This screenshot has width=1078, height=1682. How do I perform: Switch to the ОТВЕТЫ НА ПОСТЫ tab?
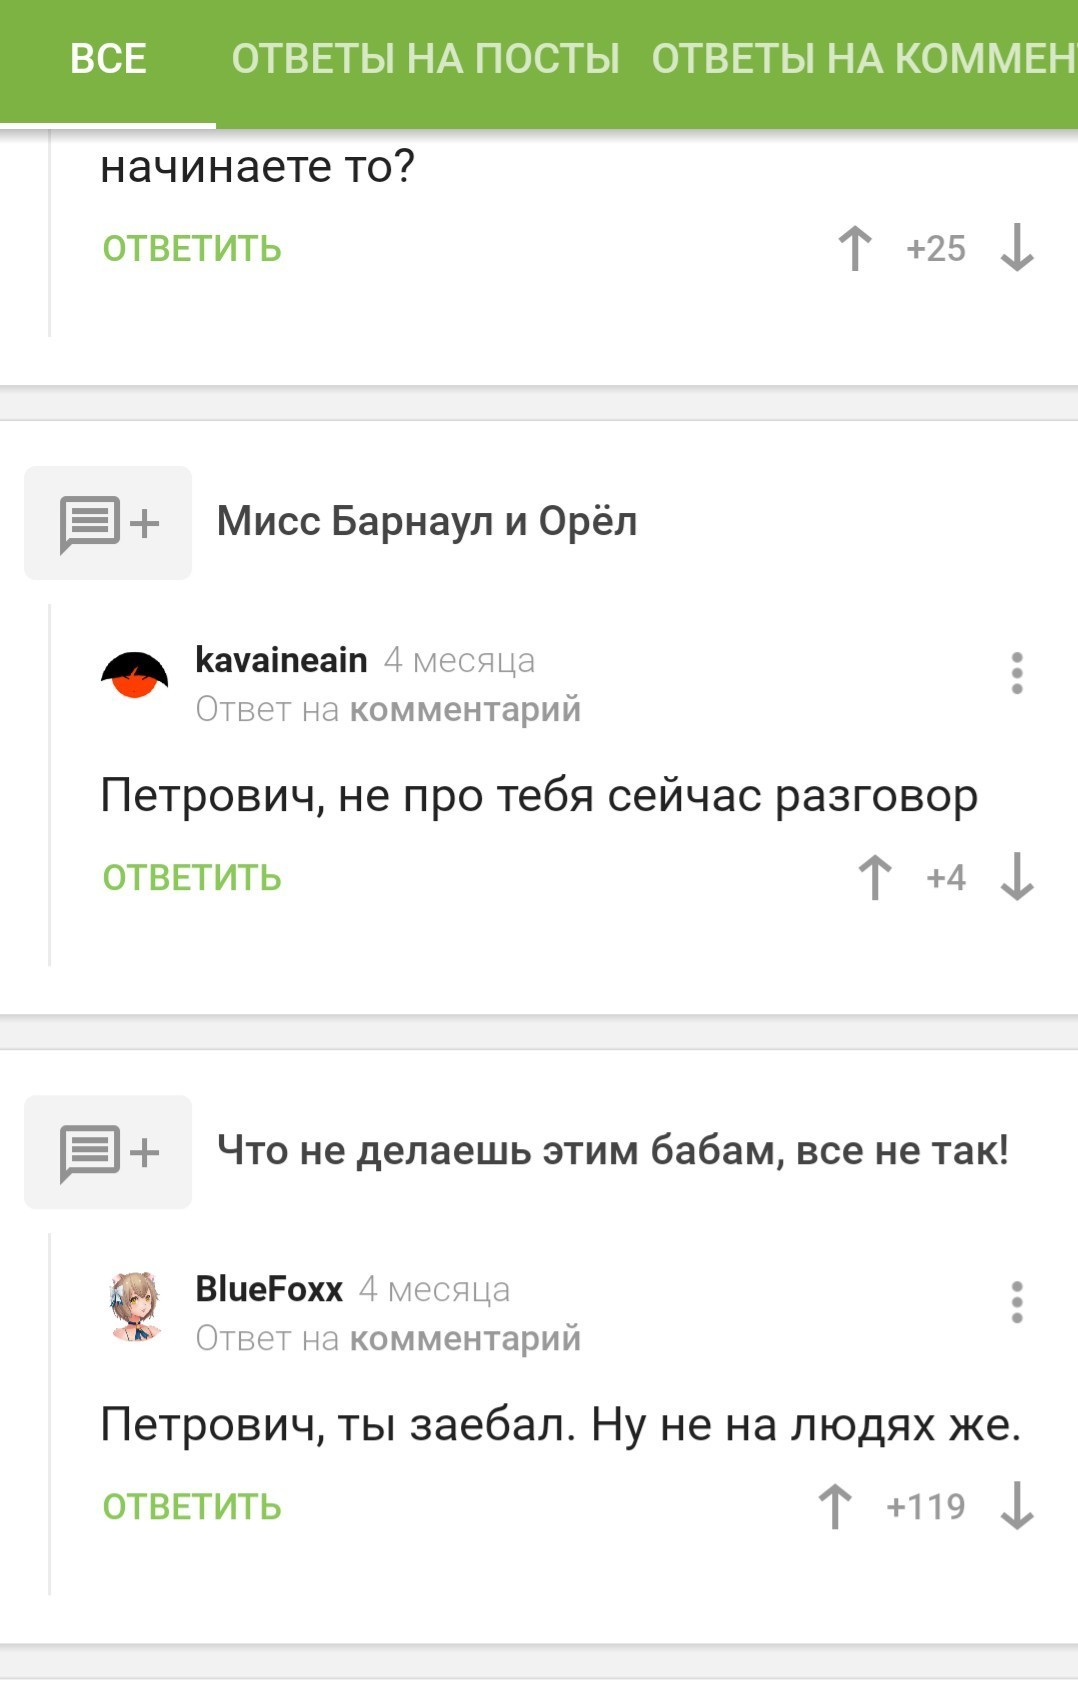pos(426,59)
